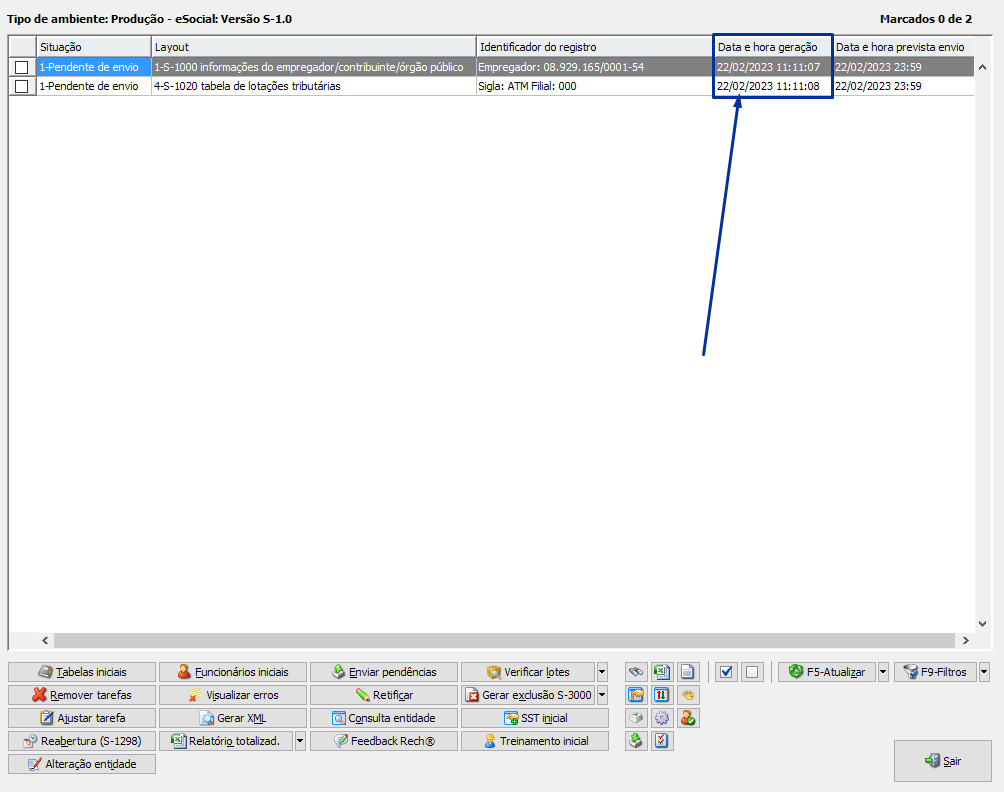Expand dropdown beside Relatório totalizad.
Image resolution: width=1004 pixels, height=792 pixels.
(x=300, y=741)
